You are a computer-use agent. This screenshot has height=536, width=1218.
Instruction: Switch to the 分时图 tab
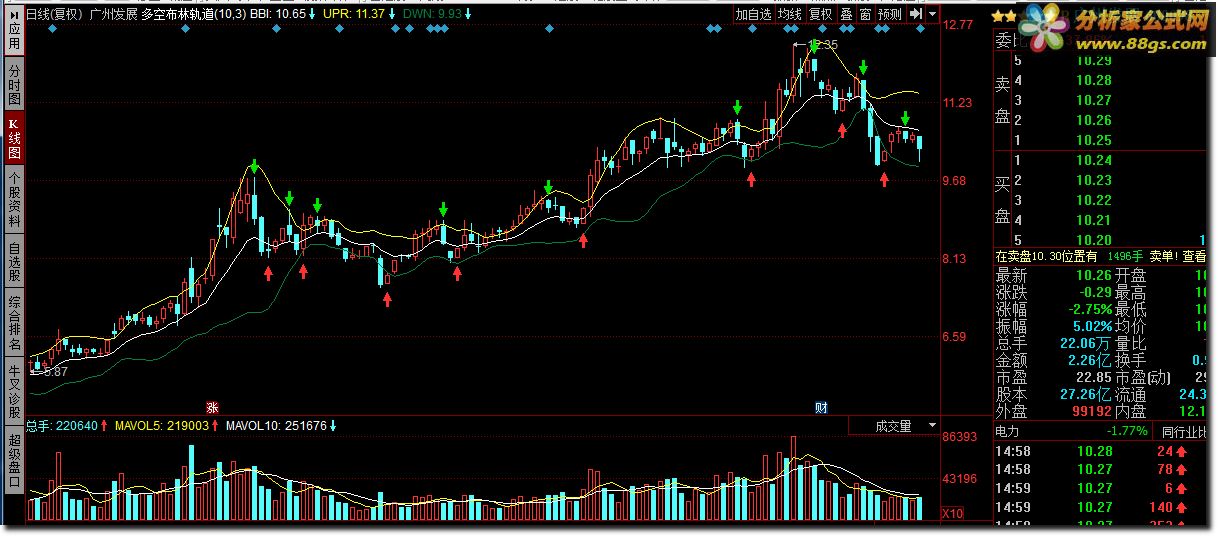pyautogui.click(x=14, y=85)
